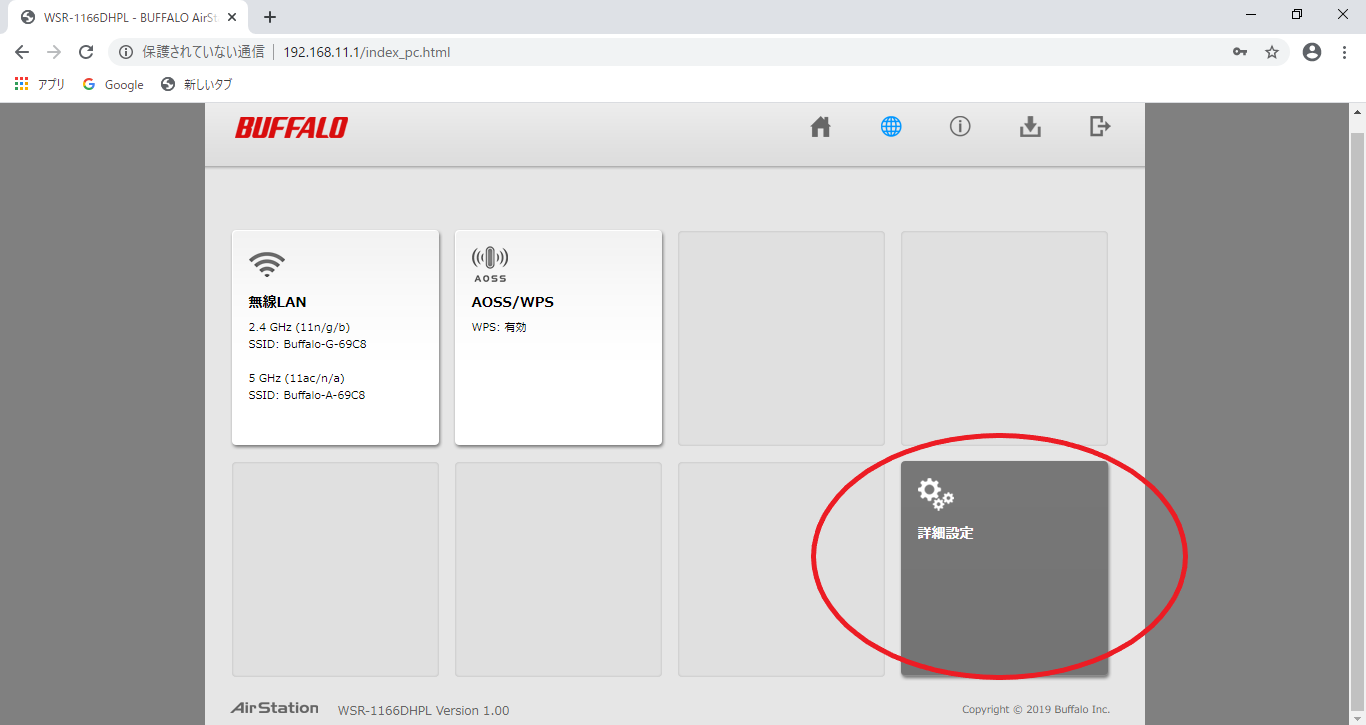Click the information circle icon
The height and width of the screenshot is (725, 1366).
[960, 127]
